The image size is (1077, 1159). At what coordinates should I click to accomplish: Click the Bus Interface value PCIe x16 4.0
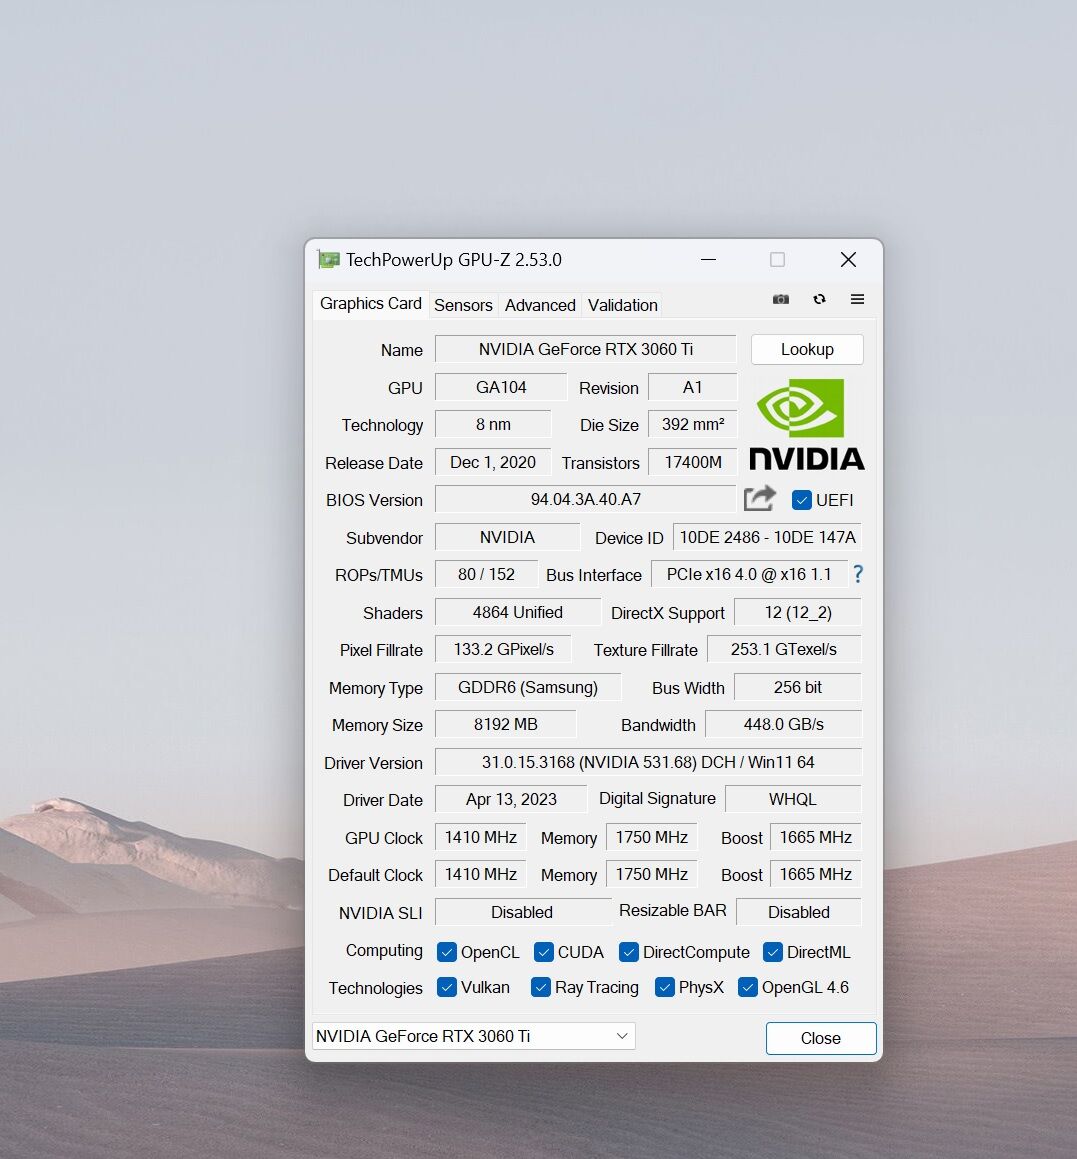(x=749, y=574)
